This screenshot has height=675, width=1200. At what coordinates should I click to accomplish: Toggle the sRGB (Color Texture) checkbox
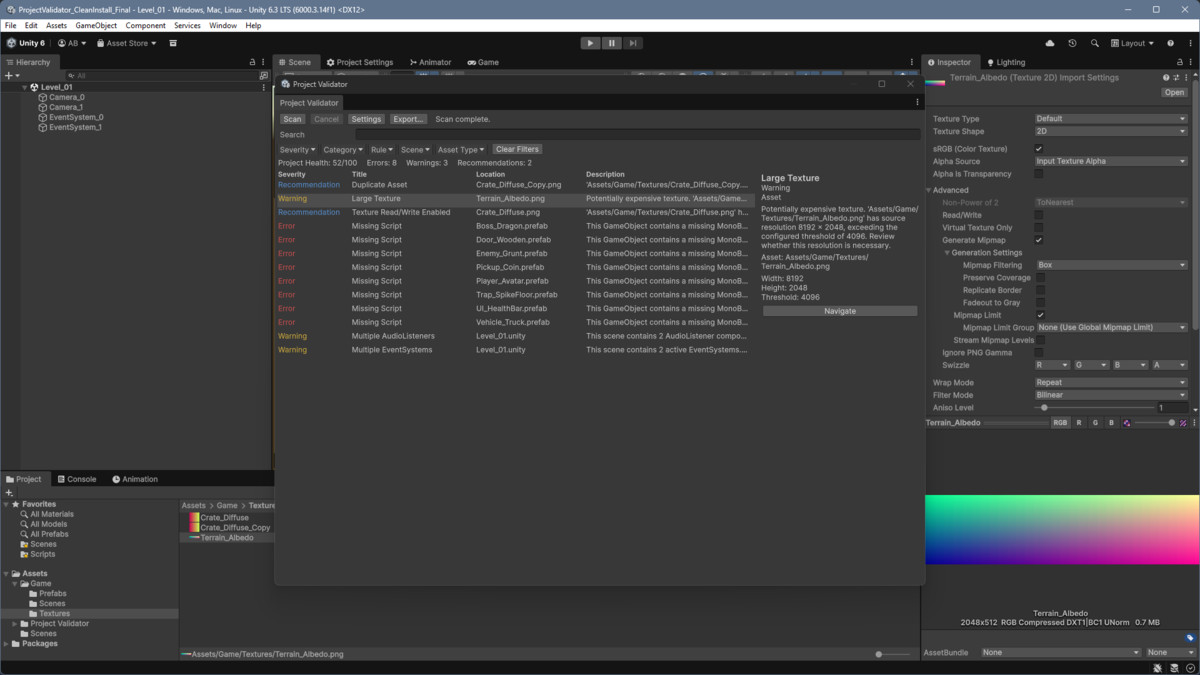pyautogui.click(x=1039, y=149)
